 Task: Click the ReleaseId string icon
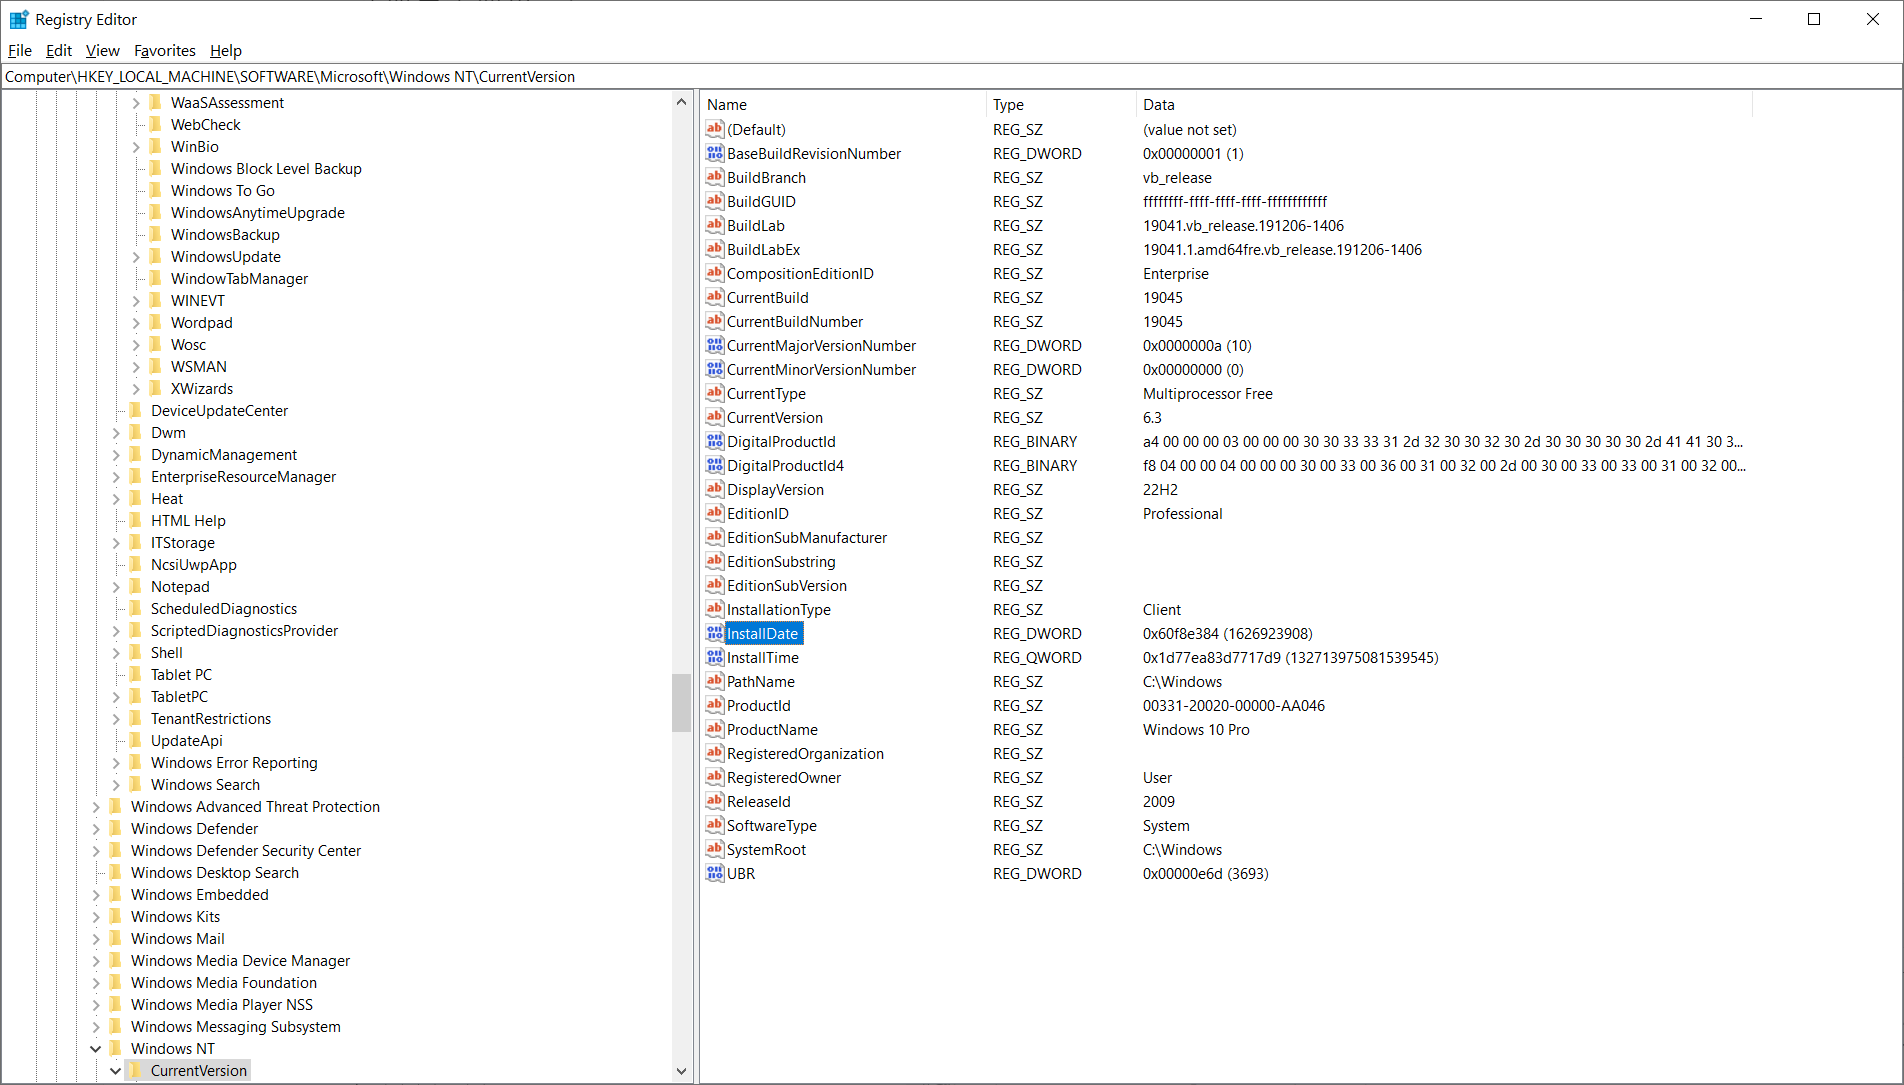[x=714, y=801]
